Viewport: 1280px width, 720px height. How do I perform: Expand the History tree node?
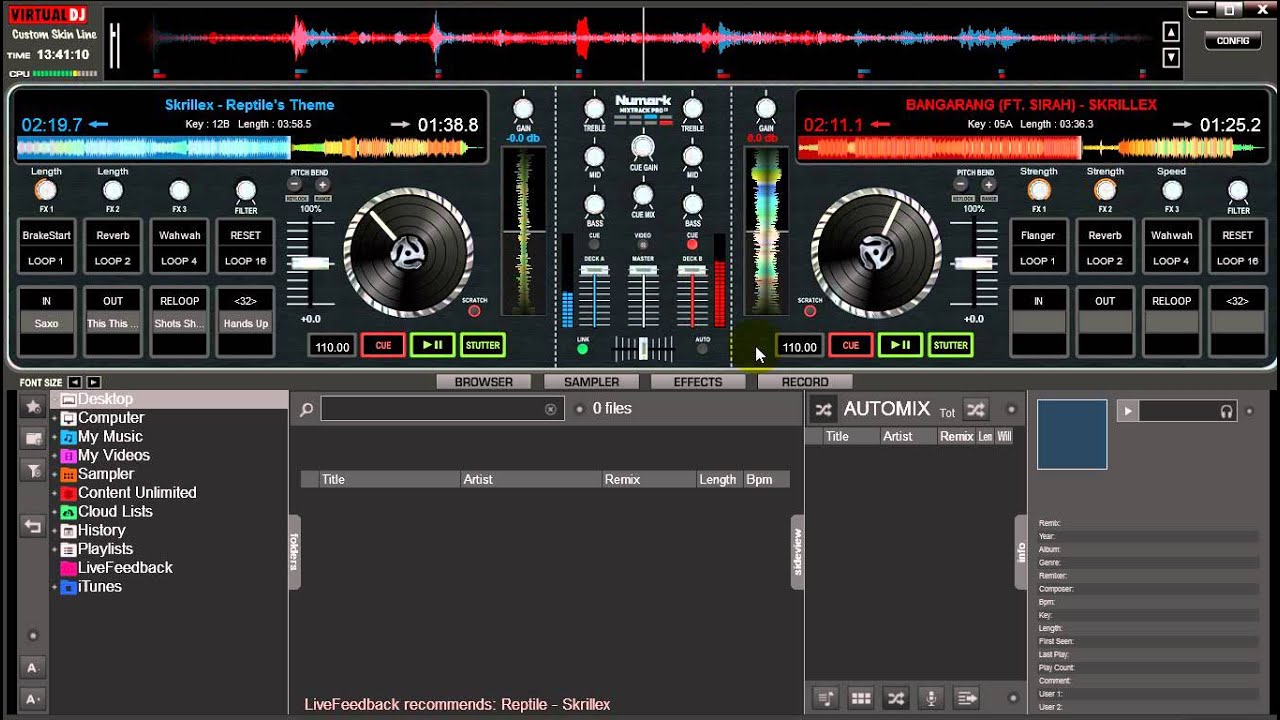[55, 531]
